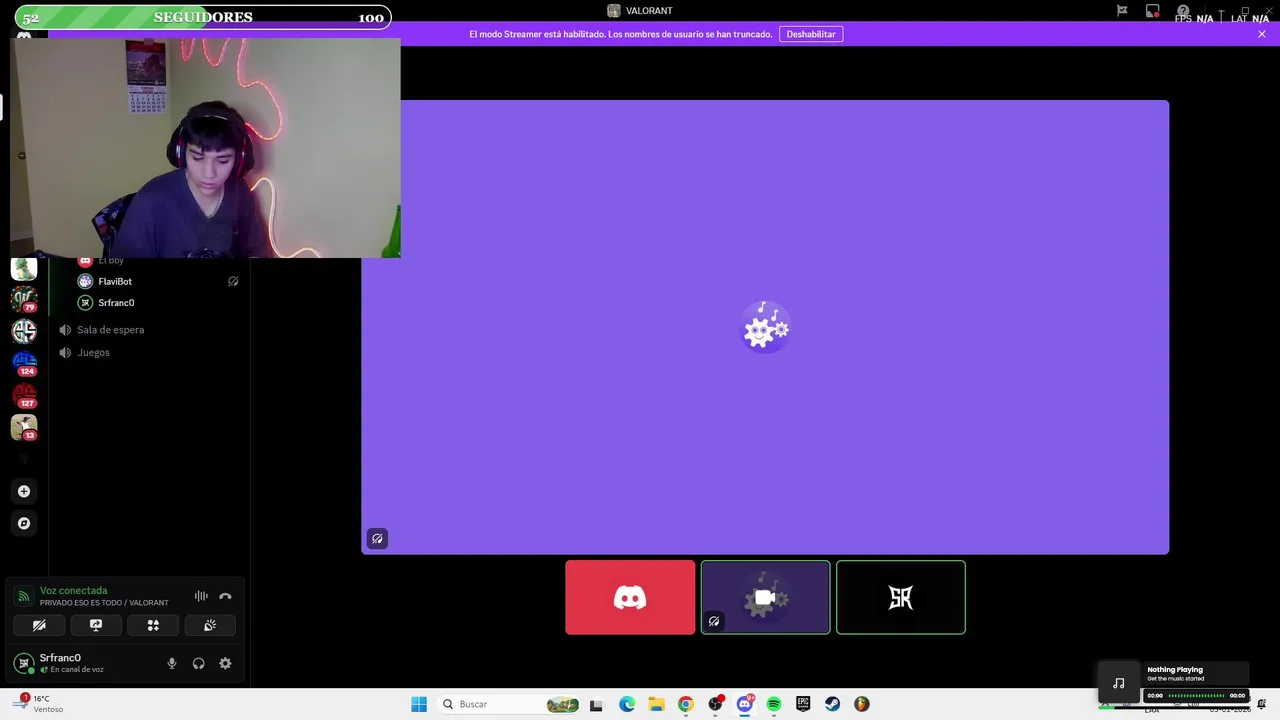1280x720 pixels.
Task: Turn on camera in voice panel
Action: 39,625
